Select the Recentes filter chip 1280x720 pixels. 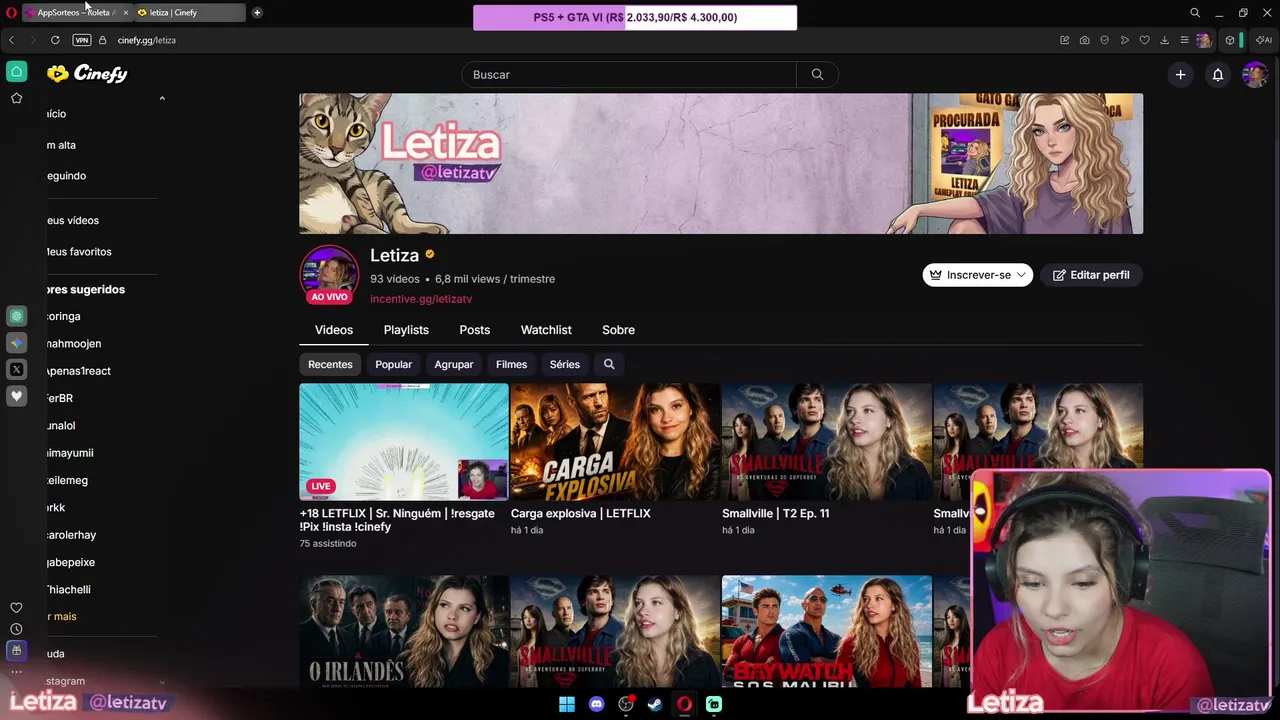(330, 364)
